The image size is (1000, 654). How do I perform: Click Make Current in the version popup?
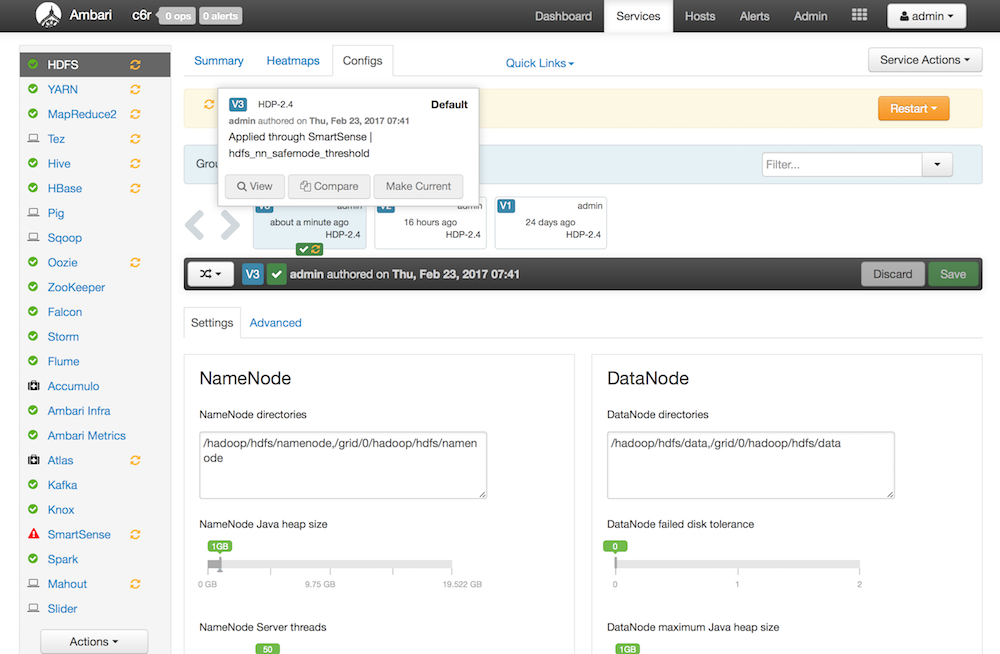[418, 186]
